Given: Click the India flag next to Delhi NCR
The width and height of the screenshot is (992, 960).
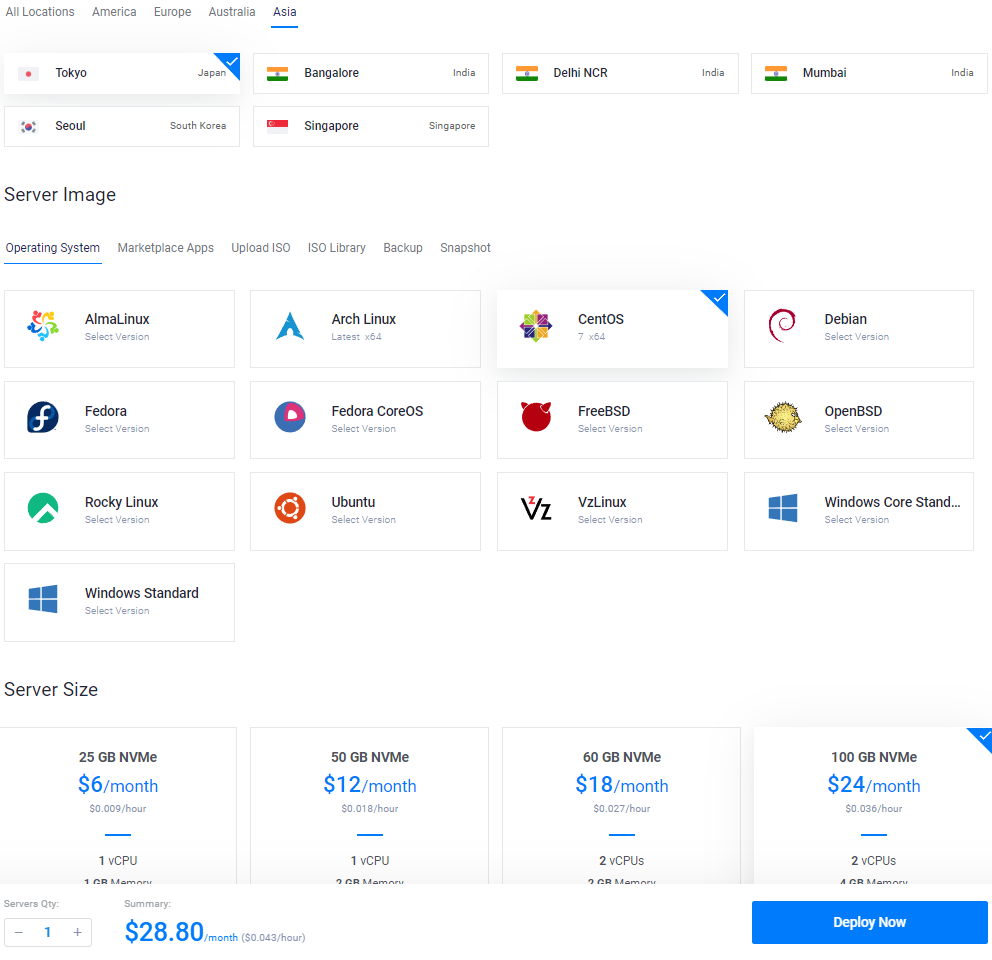Looking at the screenshot, I should point(526,73).
